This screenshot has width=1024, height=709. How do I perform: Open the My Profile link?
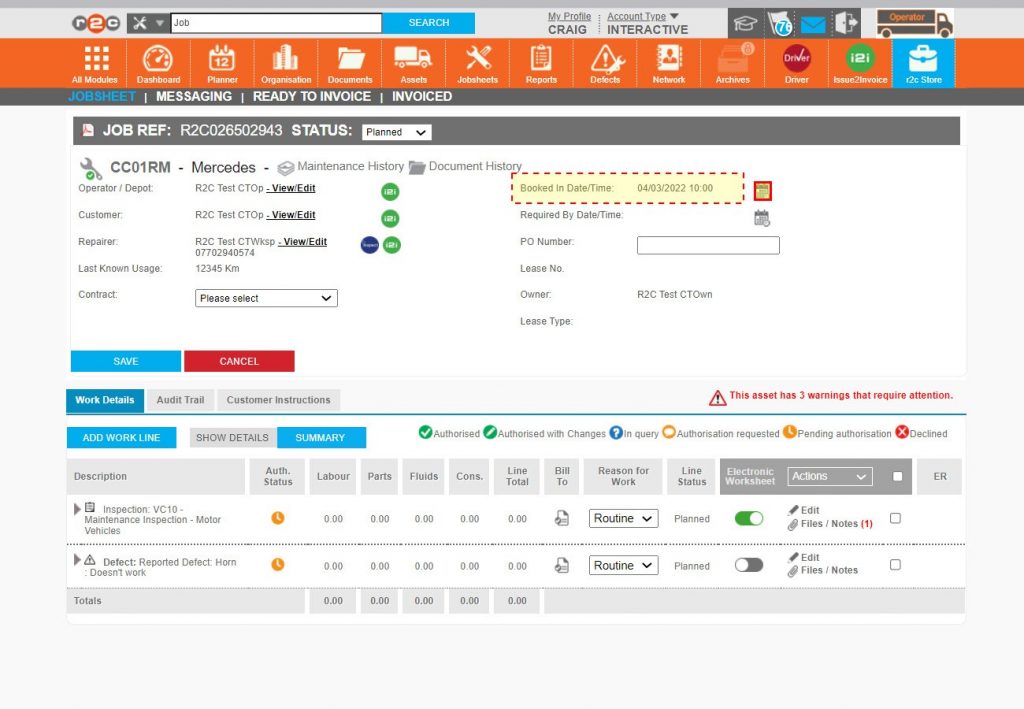pos(569,16)
